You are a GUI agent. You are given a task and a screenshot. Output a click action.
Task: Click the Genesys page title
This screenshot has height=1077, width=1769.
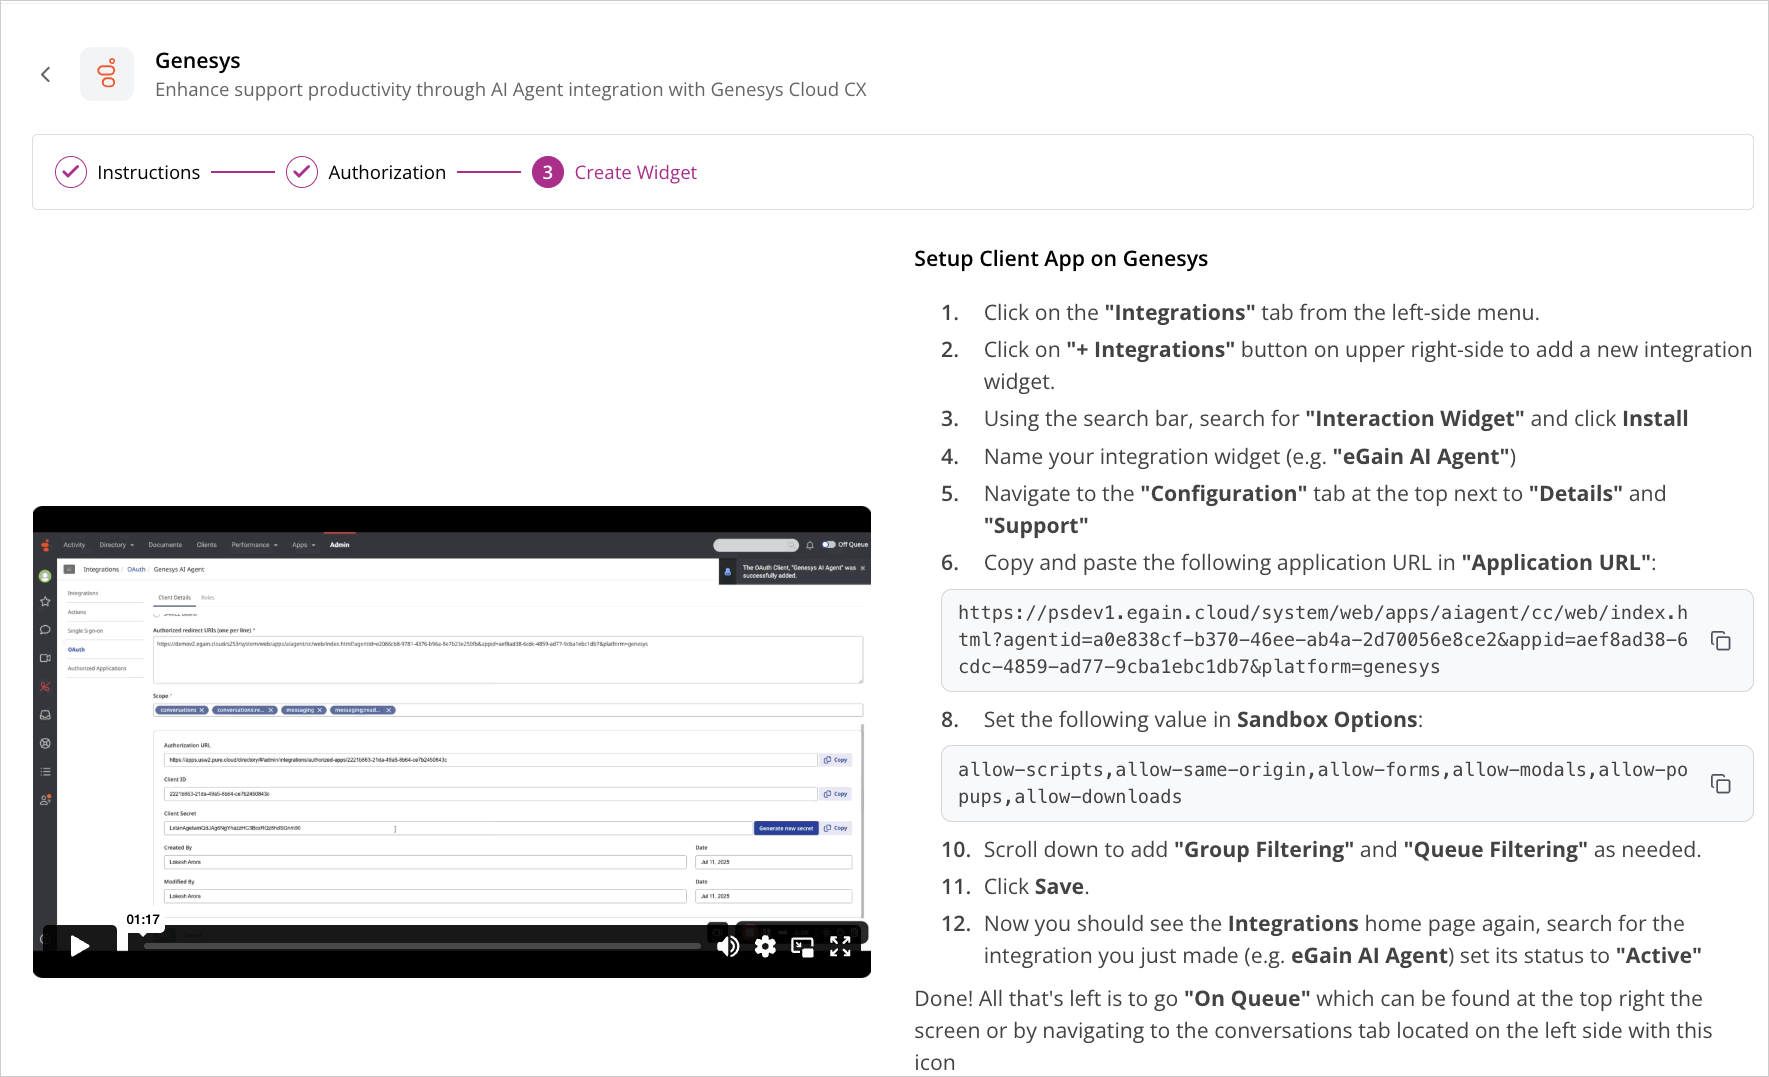(x=198, y=60)
